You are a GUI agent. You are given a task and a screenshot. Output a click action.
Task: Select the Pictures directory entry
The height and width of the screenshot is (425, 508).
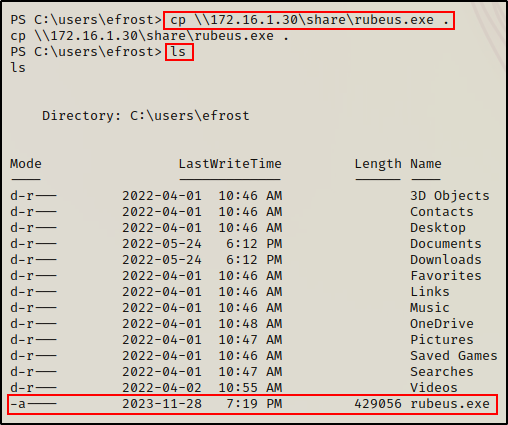[x=442, y=340]
